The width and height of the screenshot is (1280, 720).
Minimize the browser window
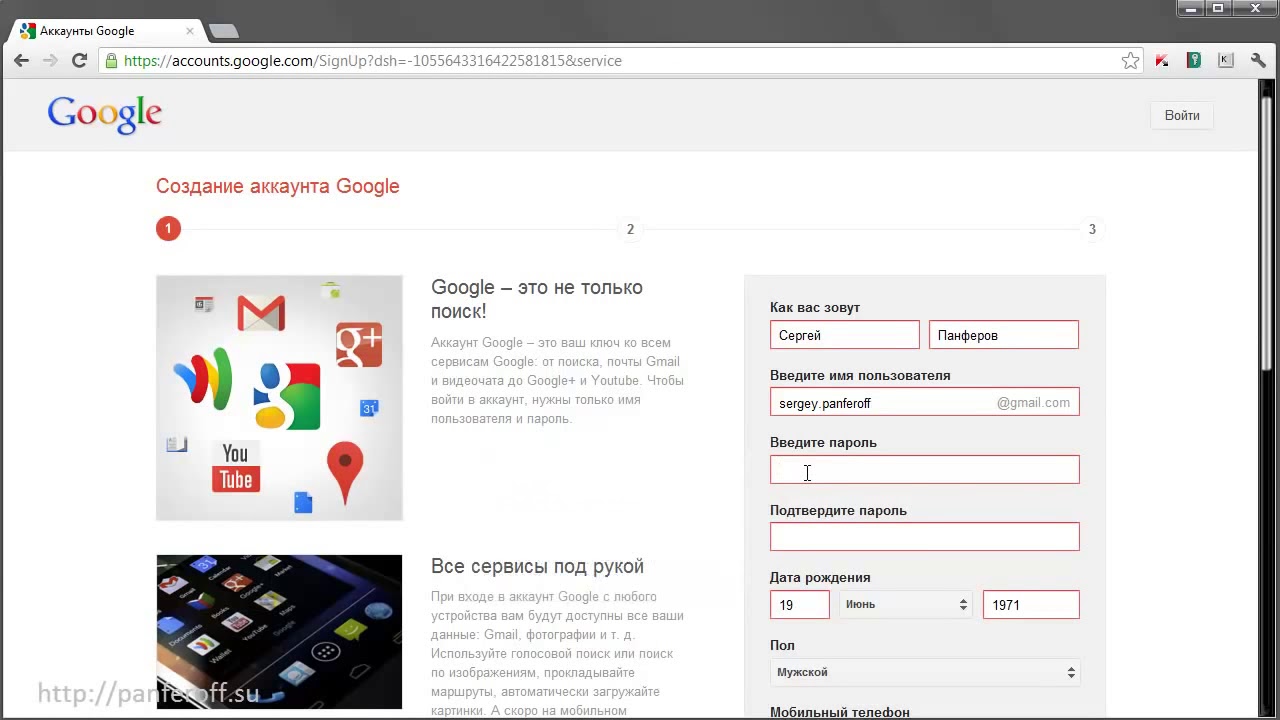tap(1190, 8)
